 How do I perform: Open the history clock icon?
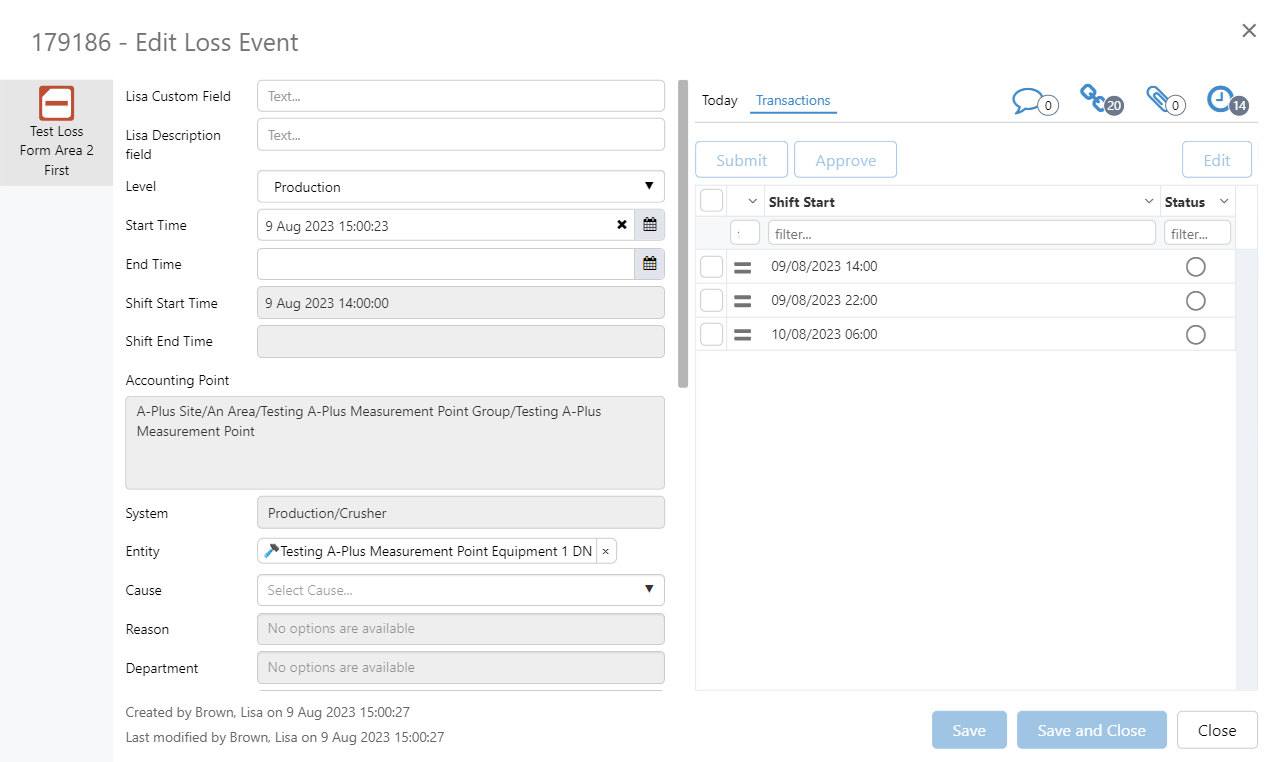click(1221, 99)
